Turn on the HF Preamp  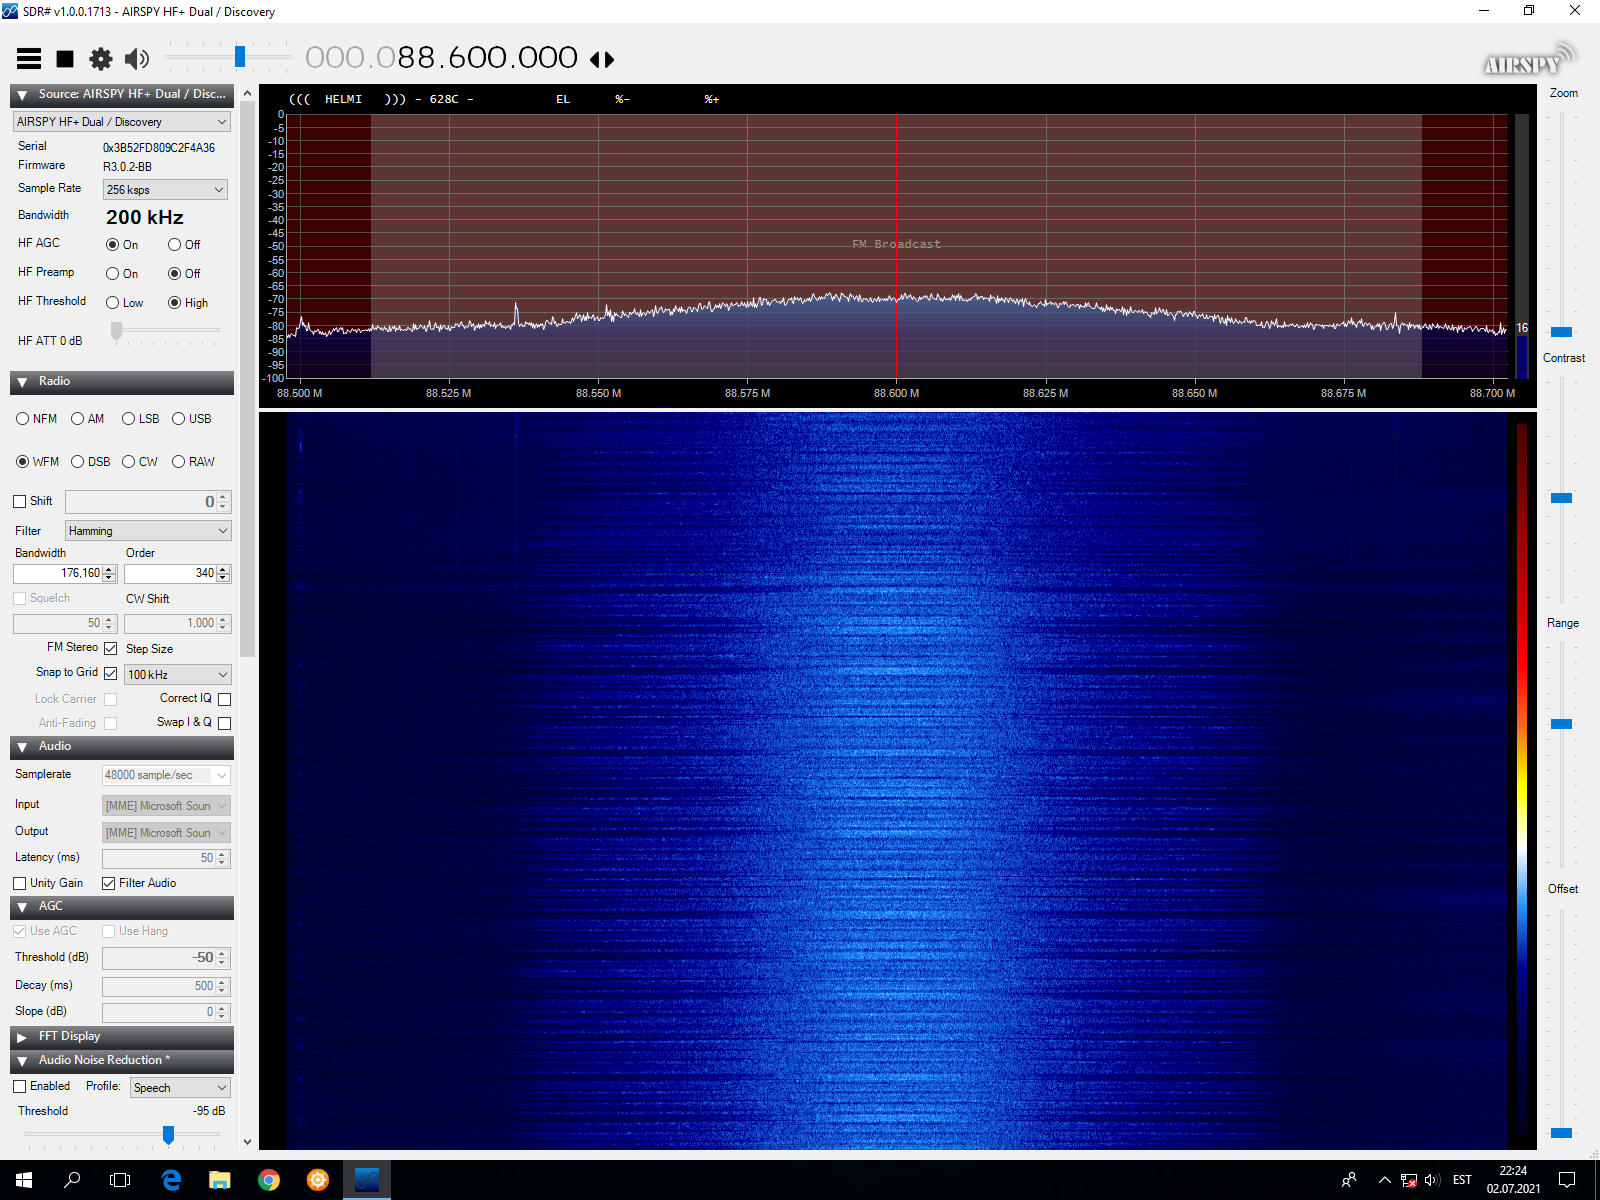[113, 274]
